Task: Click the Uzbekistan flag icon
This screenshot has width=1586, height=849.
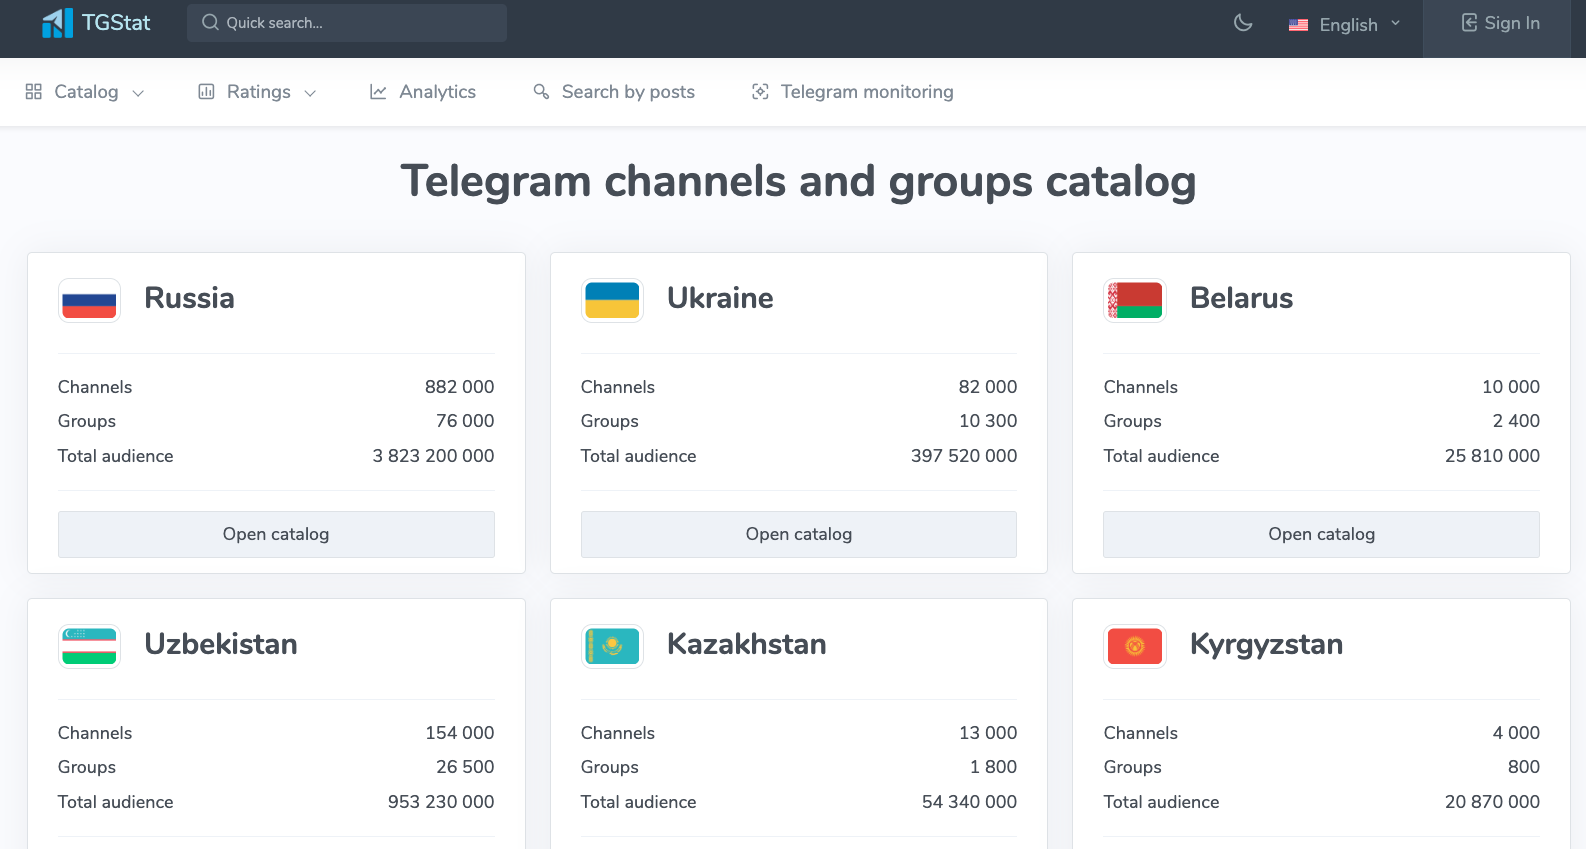Action: [89, 646]
